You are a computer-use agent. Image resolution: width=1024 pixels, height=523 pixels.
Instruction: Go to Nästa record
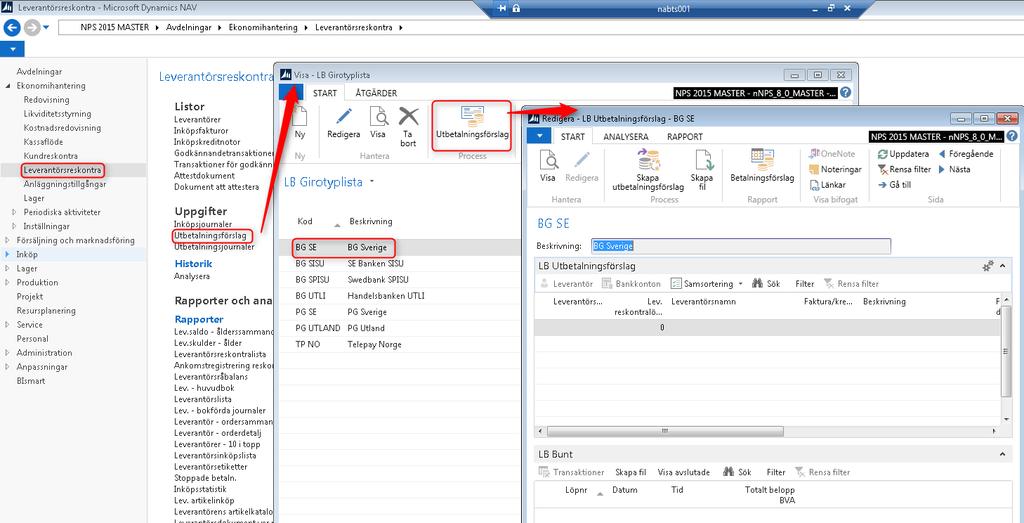(x=954, y=169)
